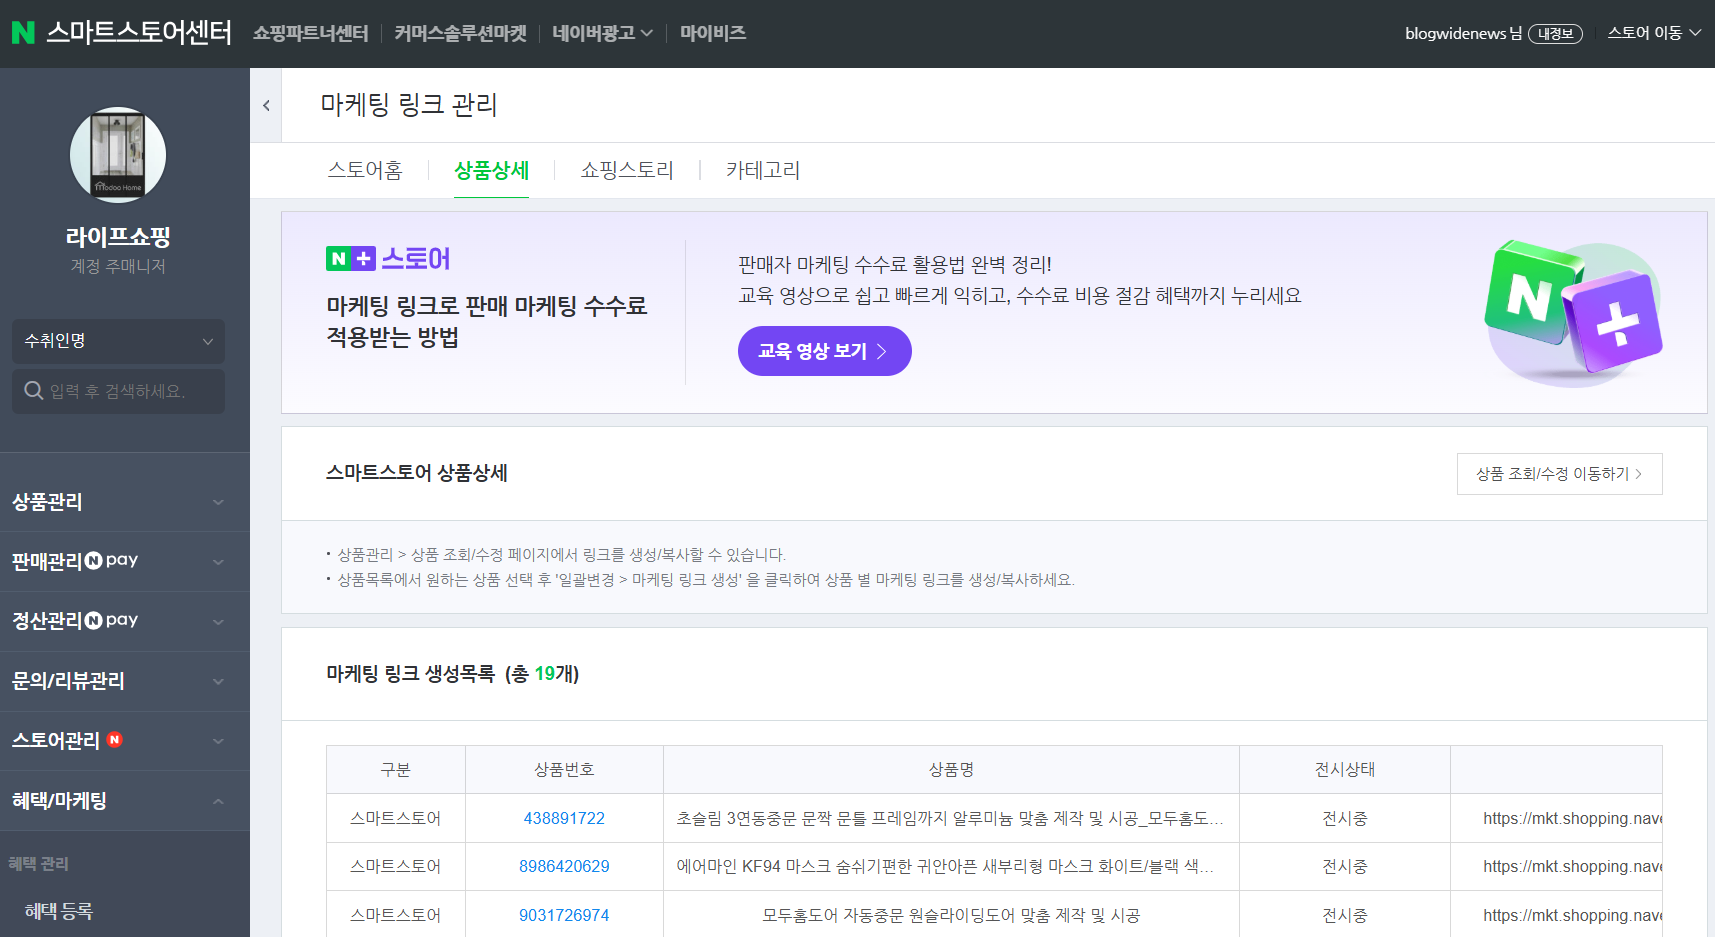Click the new badge on 스토어관리
The height and width of the screenshot is (937, 1715).
click(115, 740)
